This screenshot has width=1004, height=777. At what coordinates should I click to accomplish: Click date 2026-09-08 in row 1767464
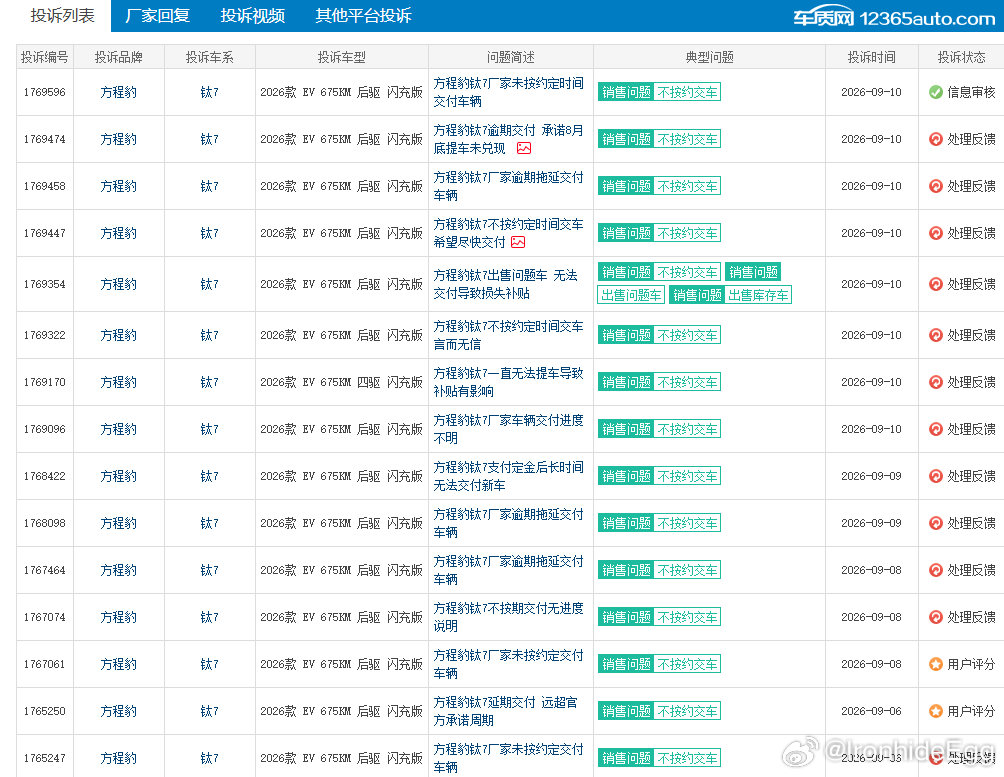871,570
